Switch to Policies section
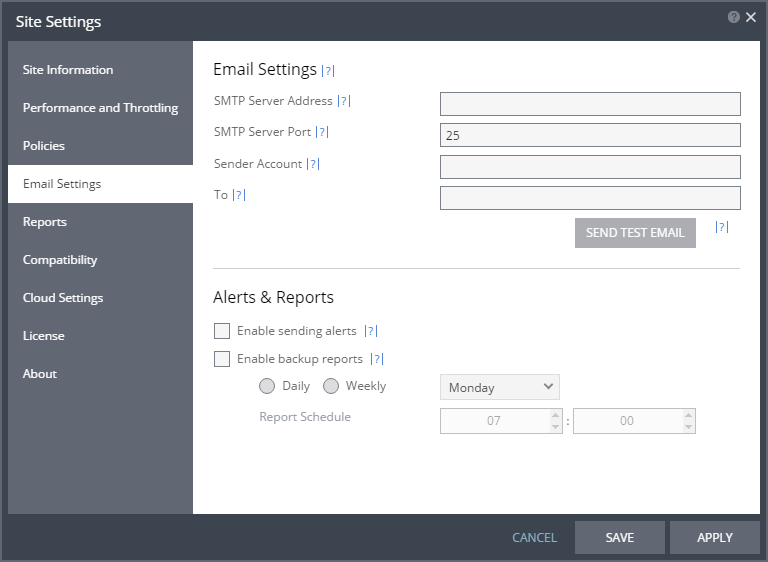The height and width of the screenshot is (562, 768). pos(100,146)
